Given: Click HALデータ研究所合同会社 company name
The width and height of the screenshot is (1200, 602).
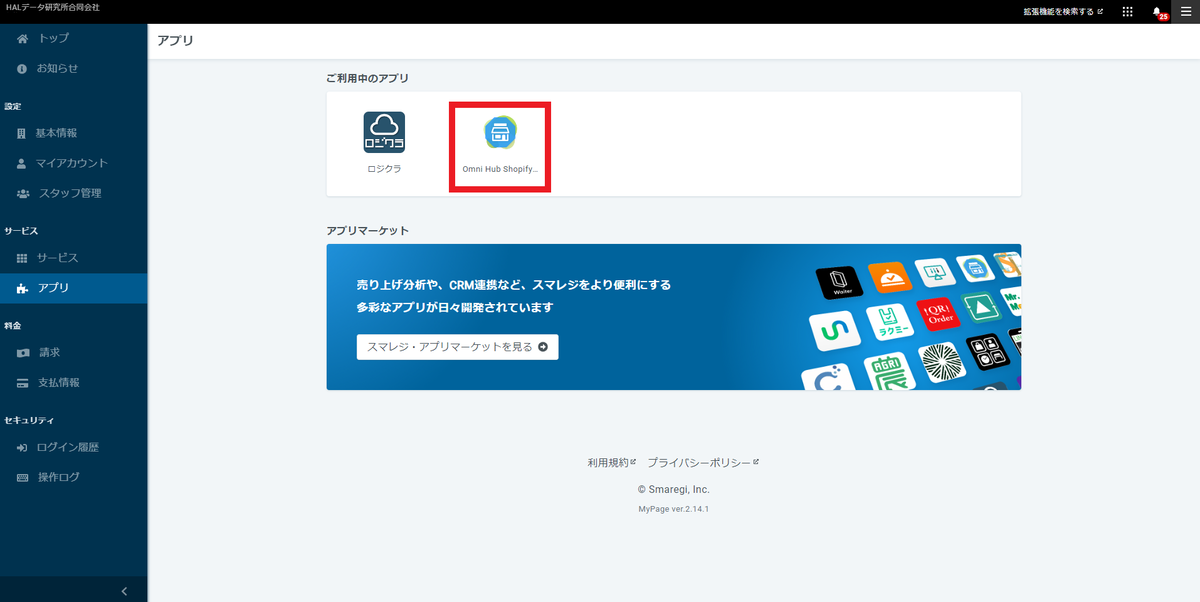Looking at the screenshot, I should pyautogui.click(x=52, y=8).
